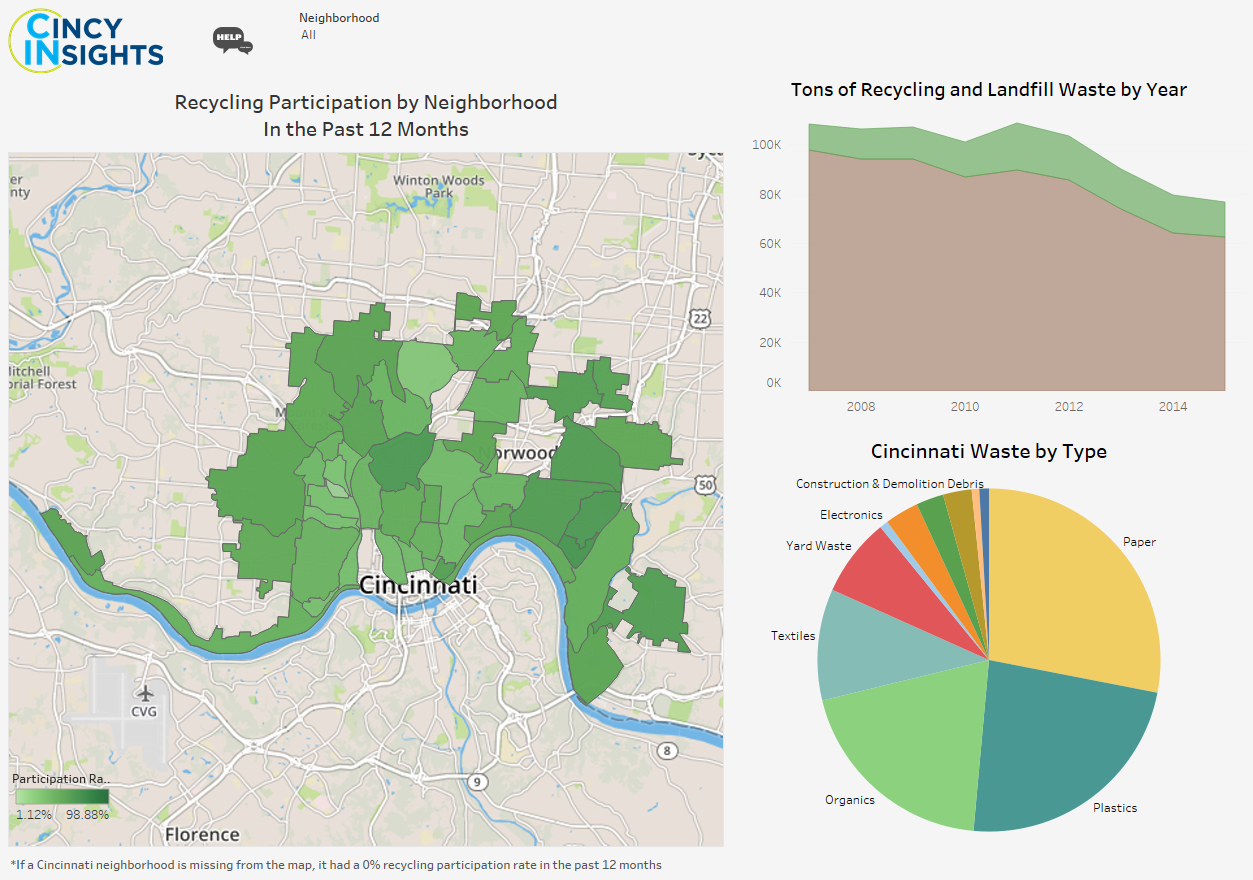Click the US 50 highway shield
1253x880 pixels.
click(x=705, y=485)
